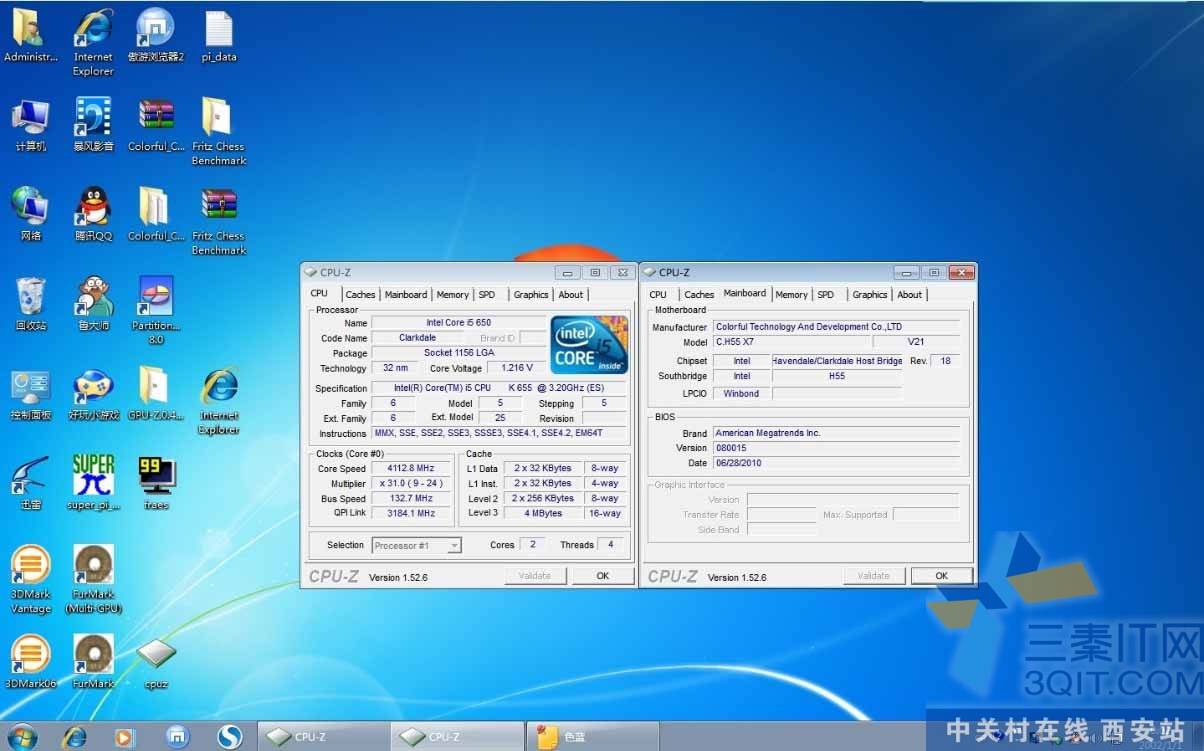Click the BIOS Brand value American Megatrends Inc.
The width and height of the screenshot is (1204, 751).
click(x=835, y=433)
